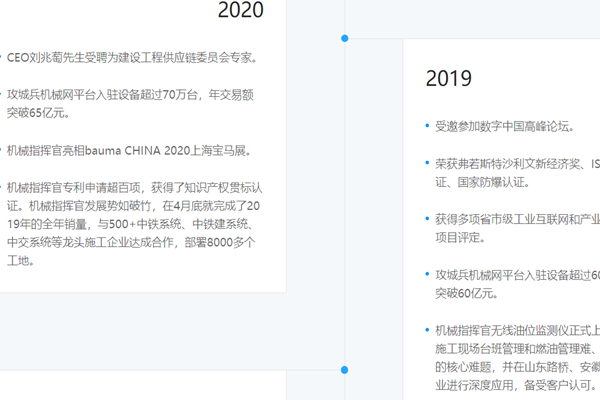
Task: Select the 2019 year heading
Action: coord(449,78)
